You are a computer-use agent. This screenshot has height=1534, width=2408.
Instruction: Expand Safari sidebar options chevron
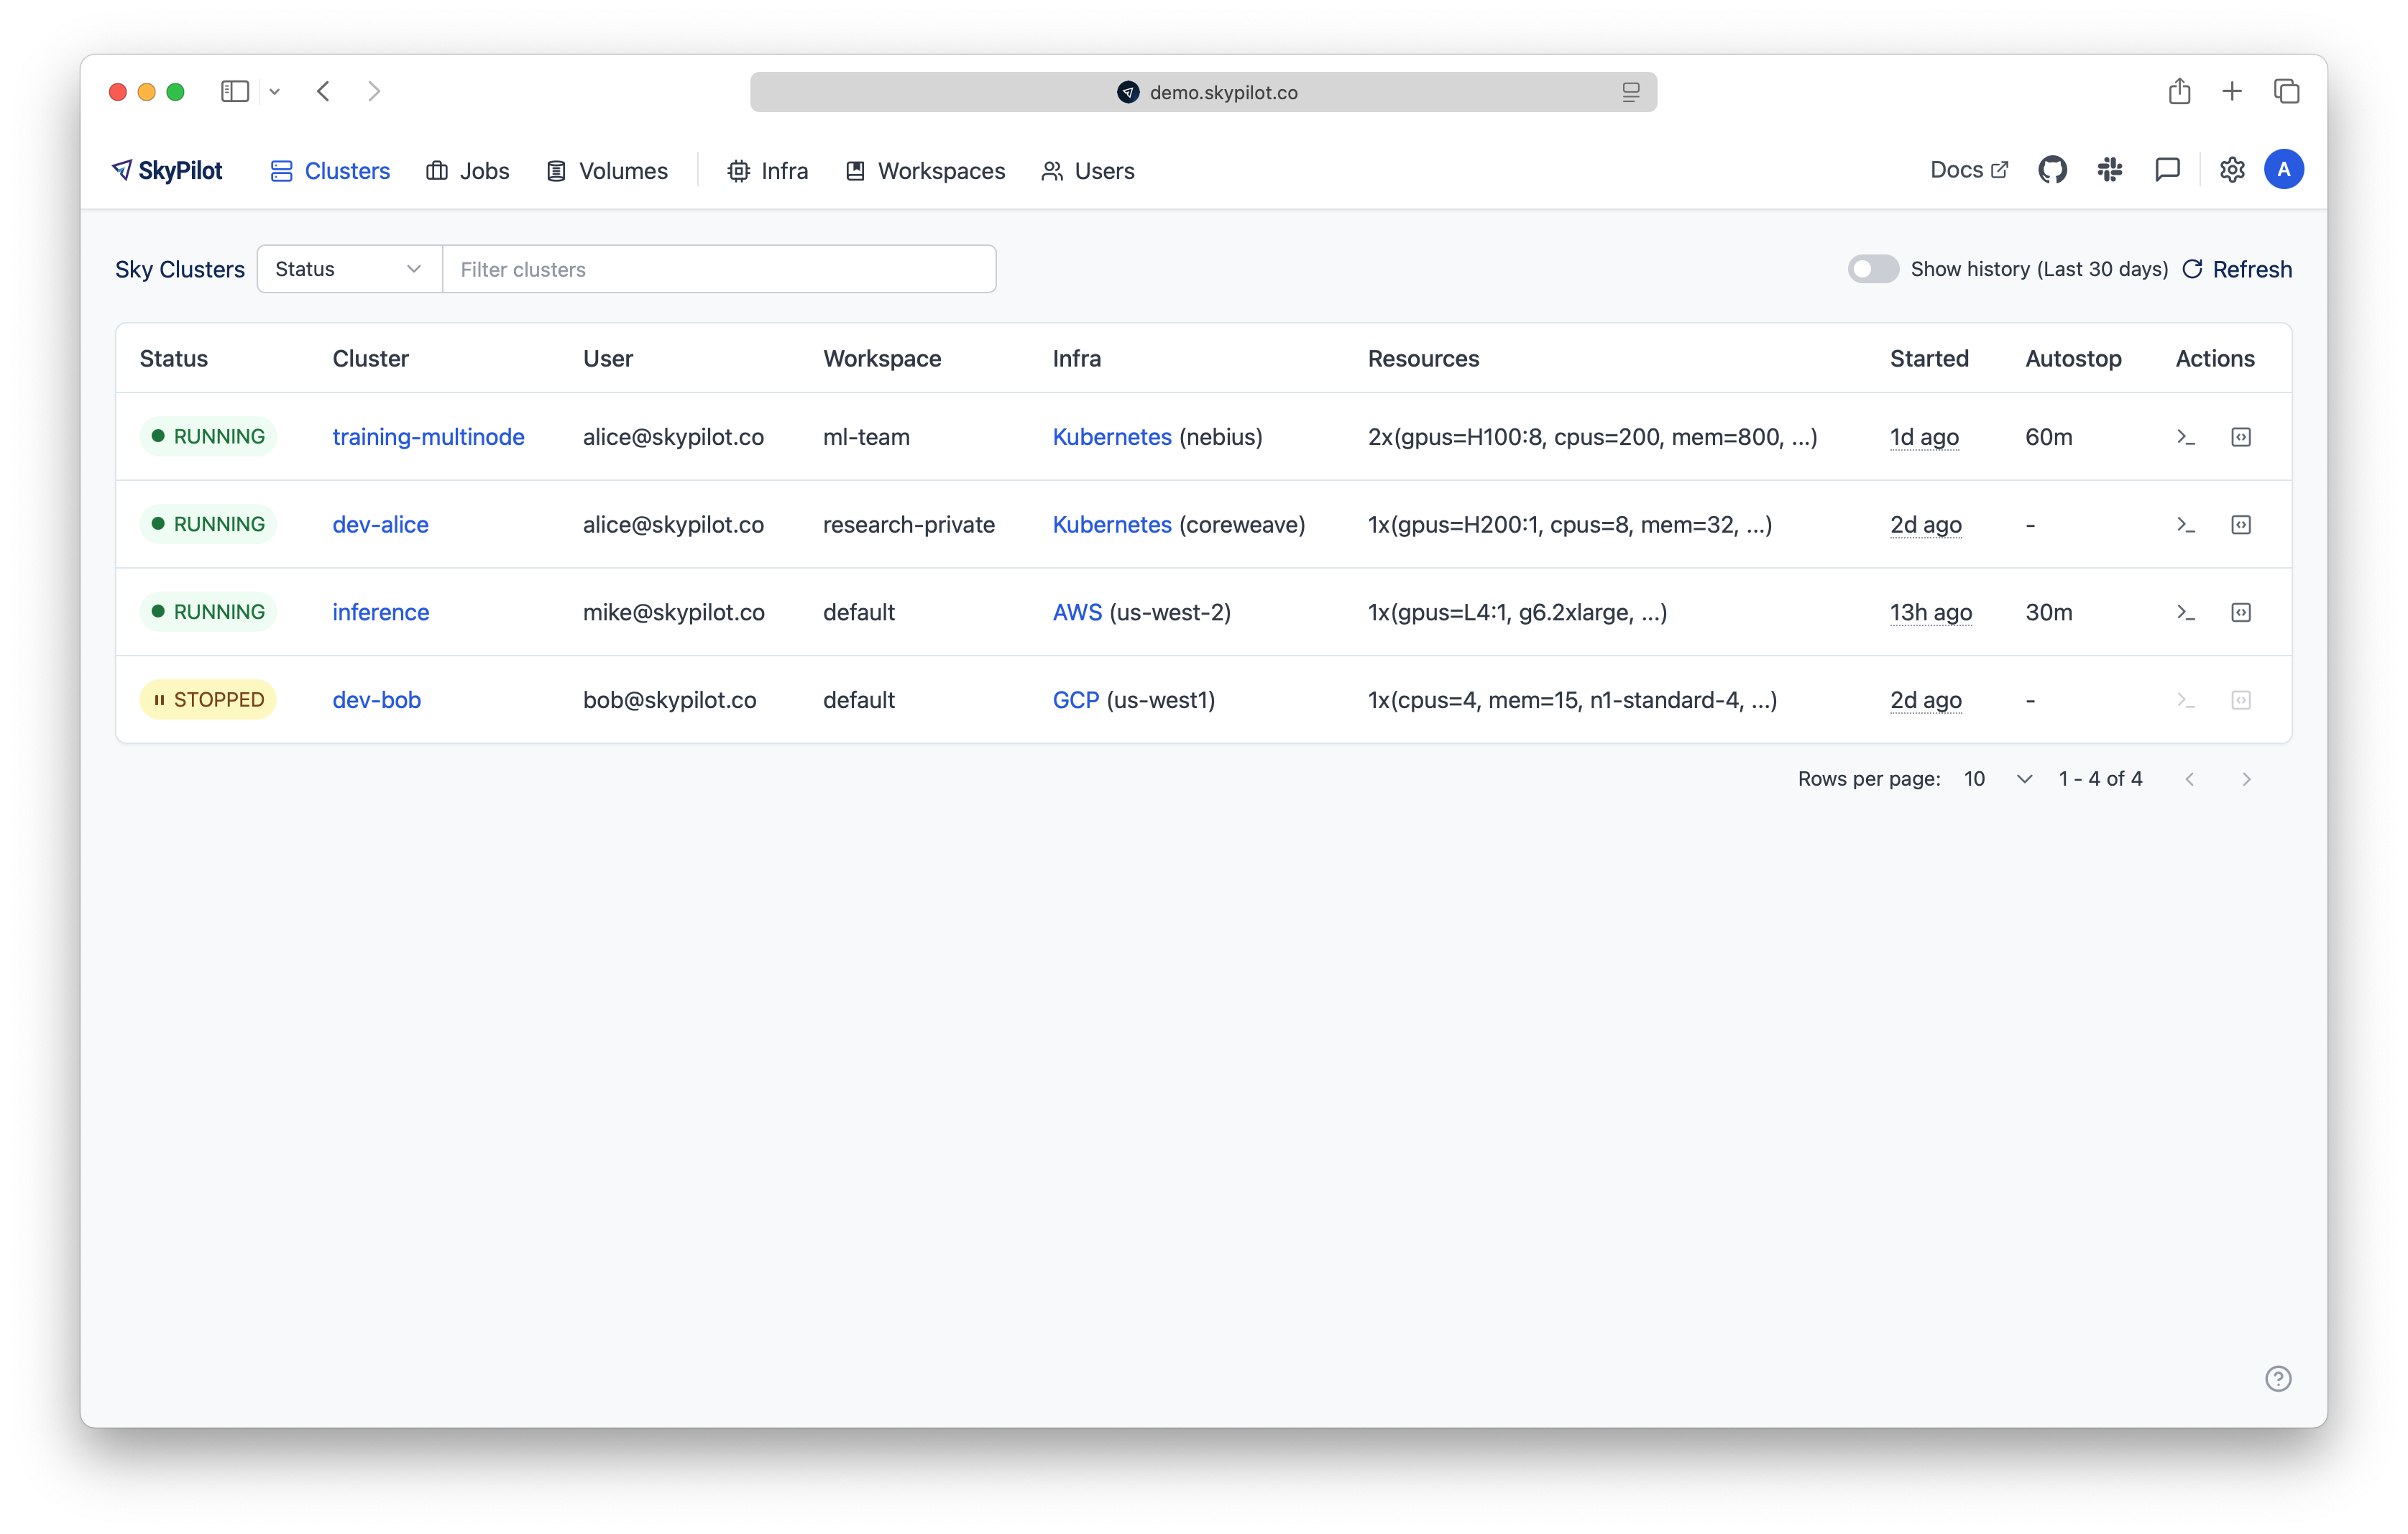[x=274, y=92]
